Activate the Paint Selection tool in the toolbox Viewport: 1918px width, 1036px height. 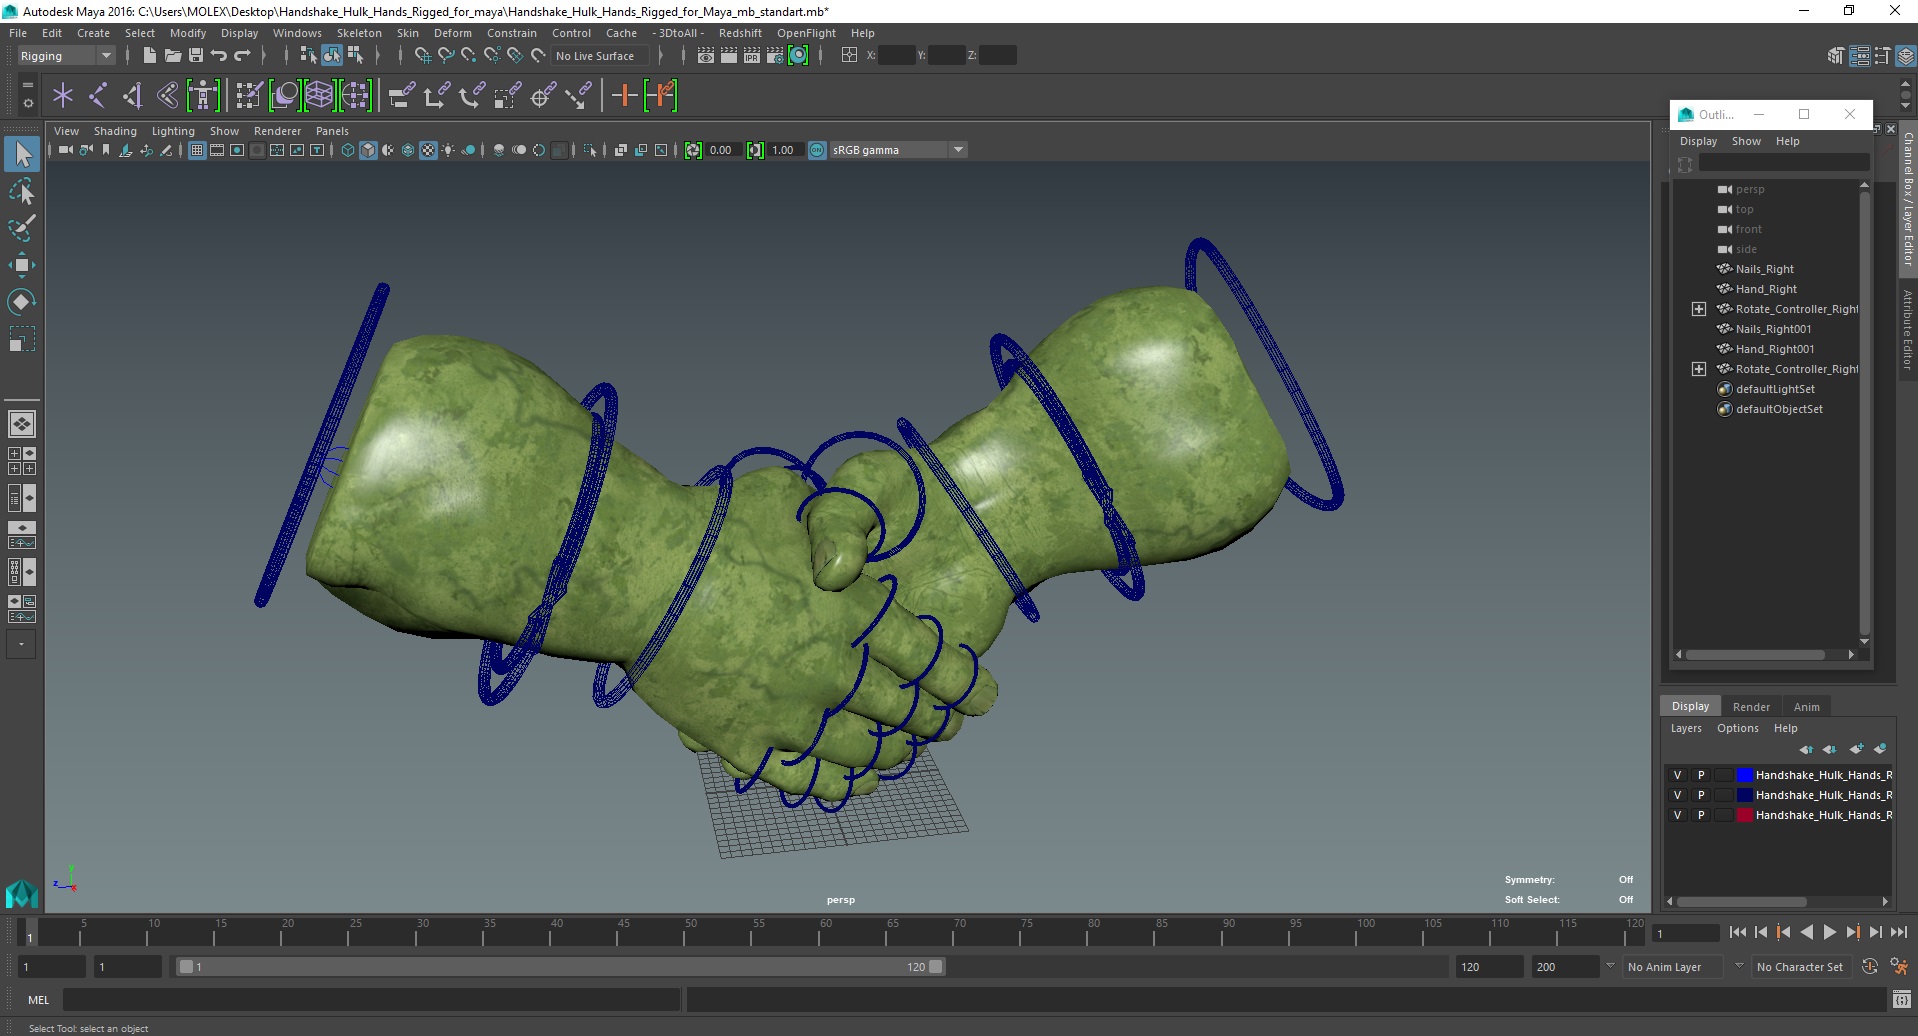pos(22,228)
